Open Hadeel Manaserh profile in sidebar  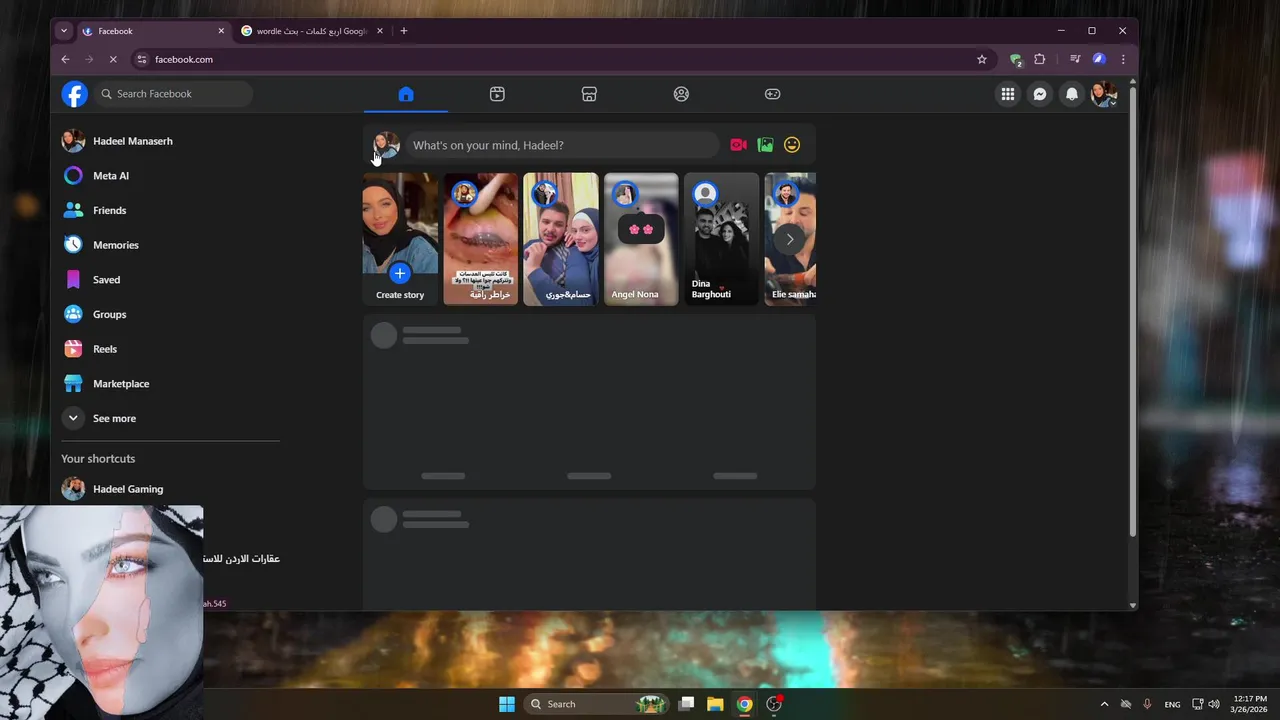click(x=170, y=141)
